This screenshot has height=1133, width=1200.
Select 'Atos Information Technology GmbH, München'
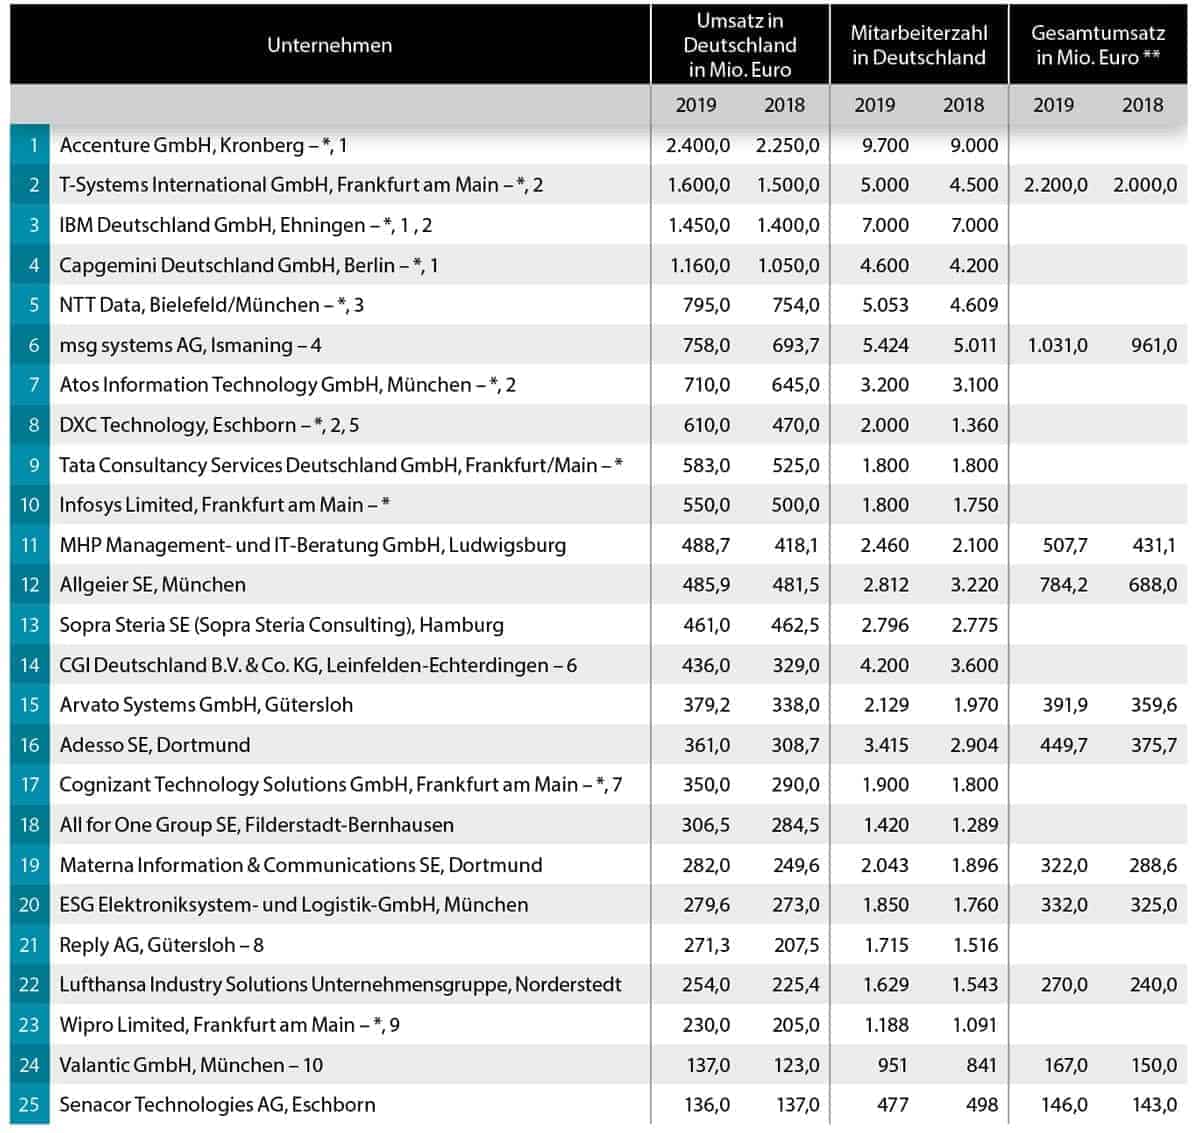click(265, 385)
